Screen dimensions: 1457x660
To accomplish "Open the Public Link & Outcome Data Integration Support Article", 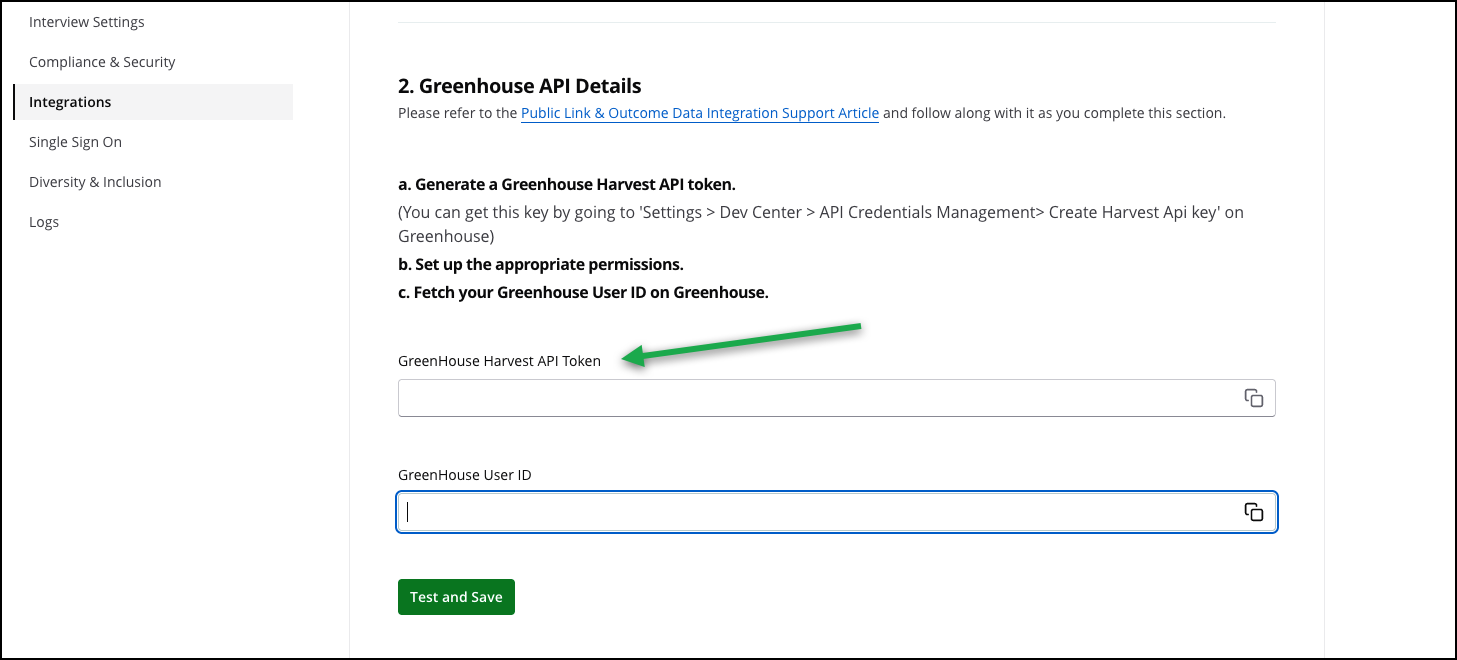I will click(700, 113).
